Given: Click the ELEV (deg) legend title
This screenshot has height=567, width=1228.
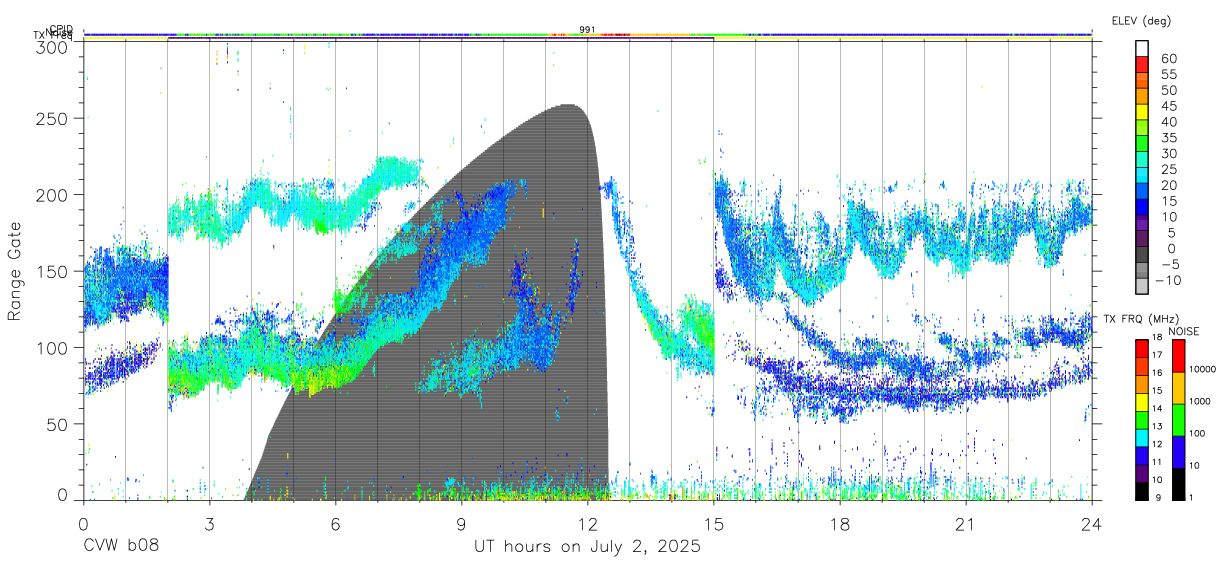Looking at the screenshot, I should click(1141, 20).
